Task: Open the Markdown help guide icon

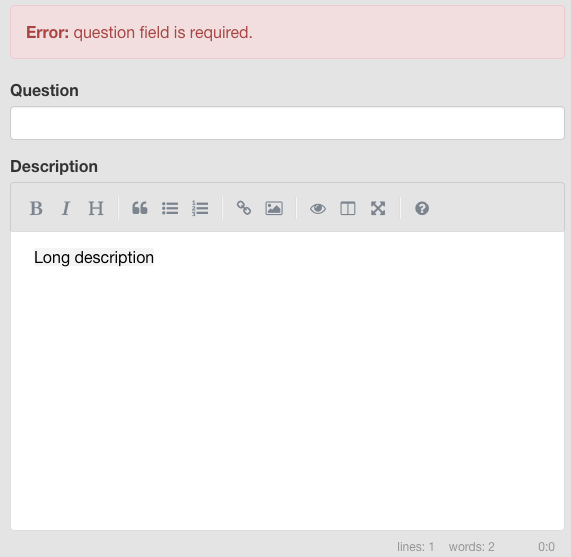Action: (422, 209)
